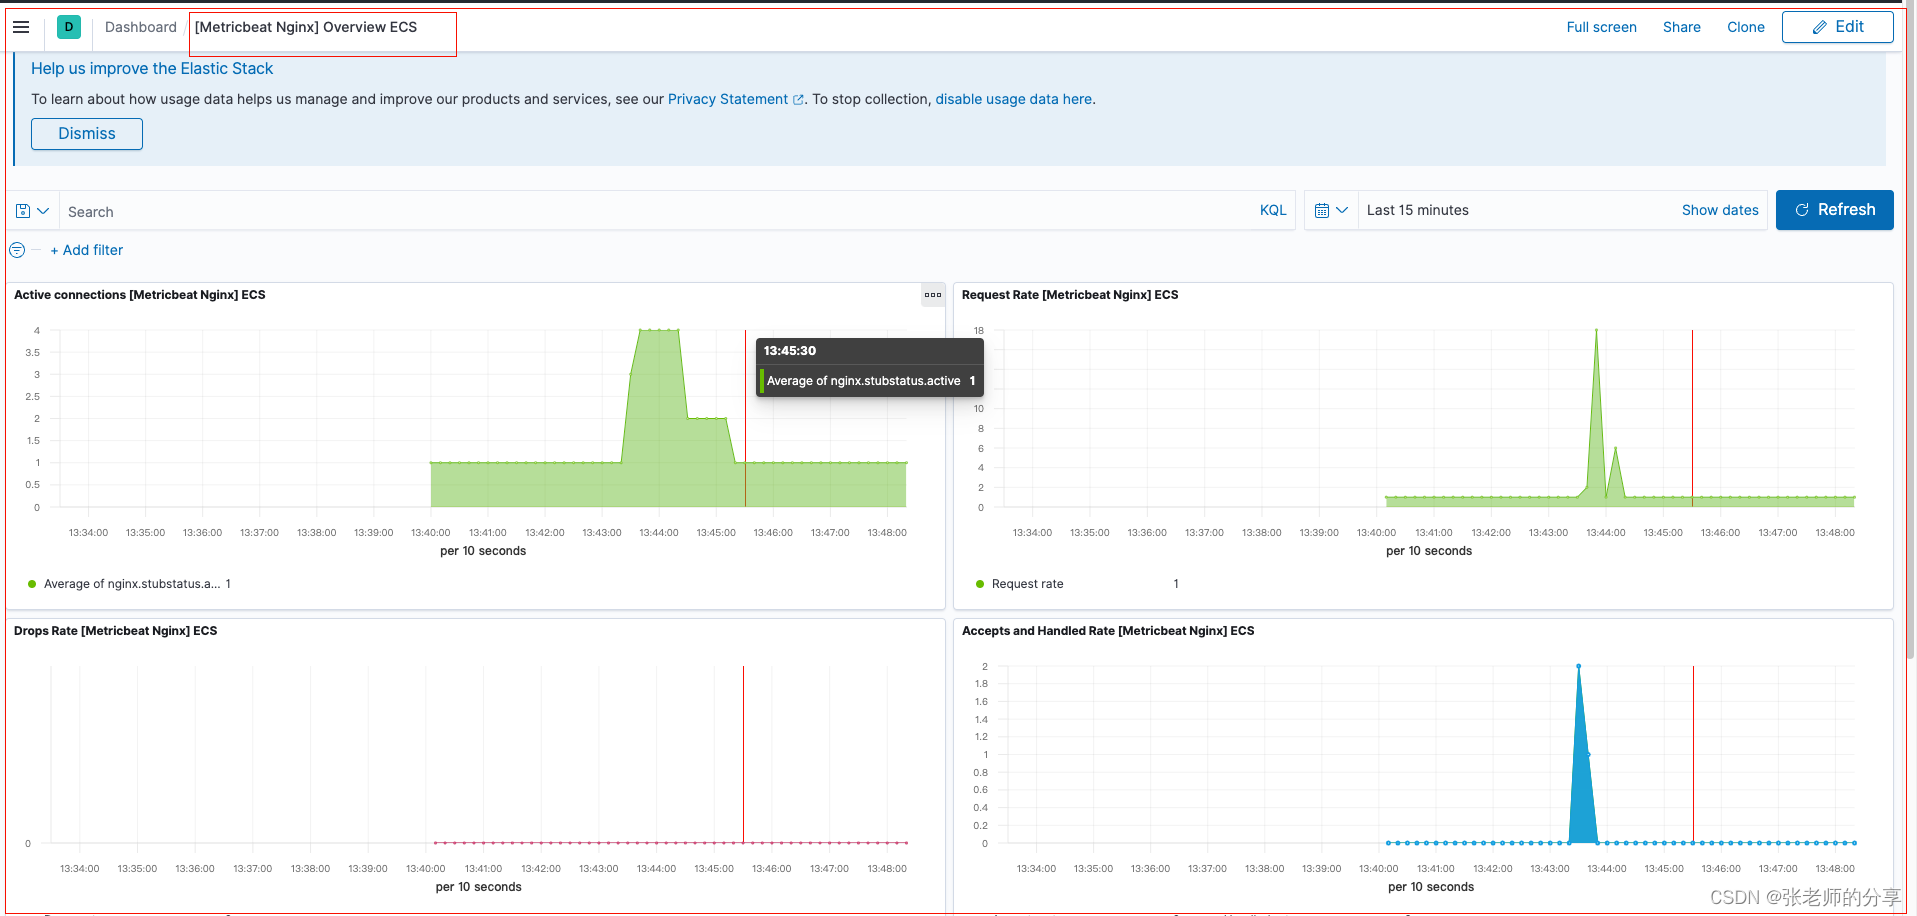Click the Metricbeat Nginx Overview ECS breadcrumb
Viewport: 1917px width, 916px height.
(x=306, y=27)
